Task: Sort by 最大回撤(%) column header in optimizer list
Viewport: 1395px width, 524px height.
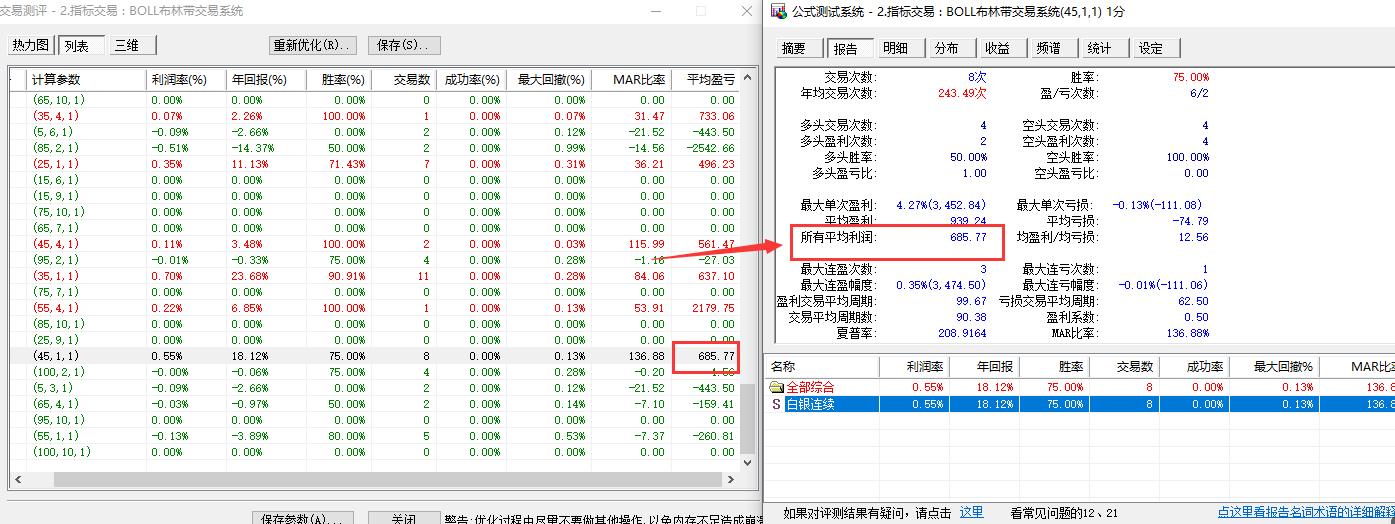Action: point(548,79)
